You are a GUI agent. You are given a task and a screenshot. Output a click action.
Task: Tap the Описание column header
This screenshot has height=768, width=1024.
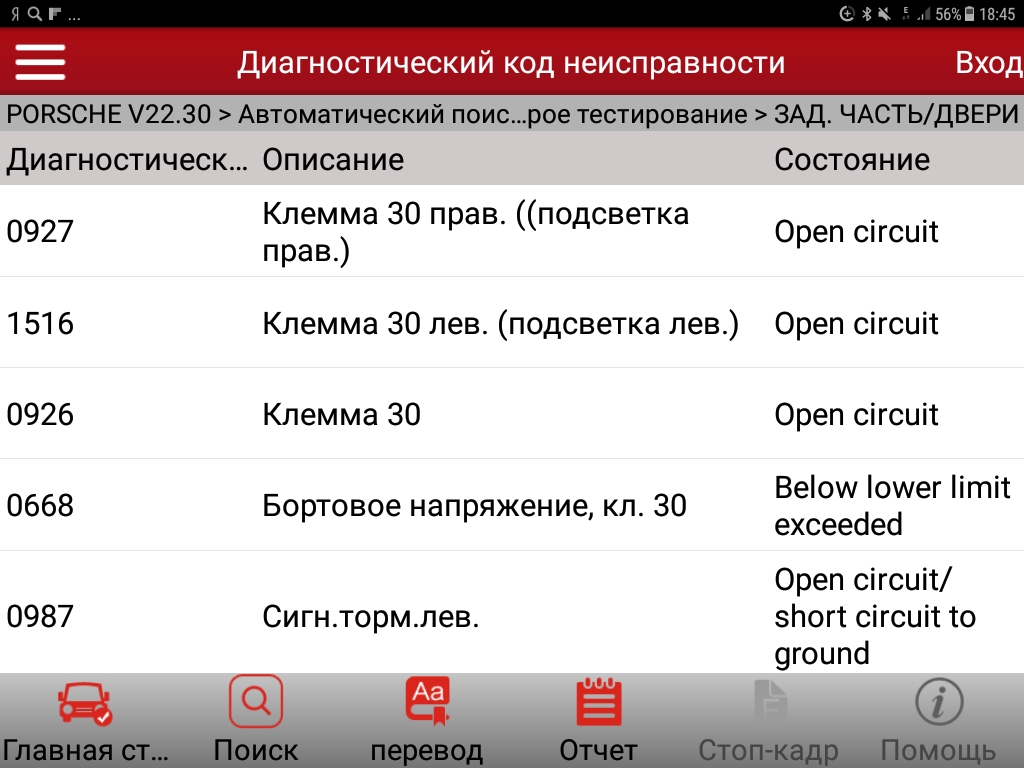click(333, 160)
